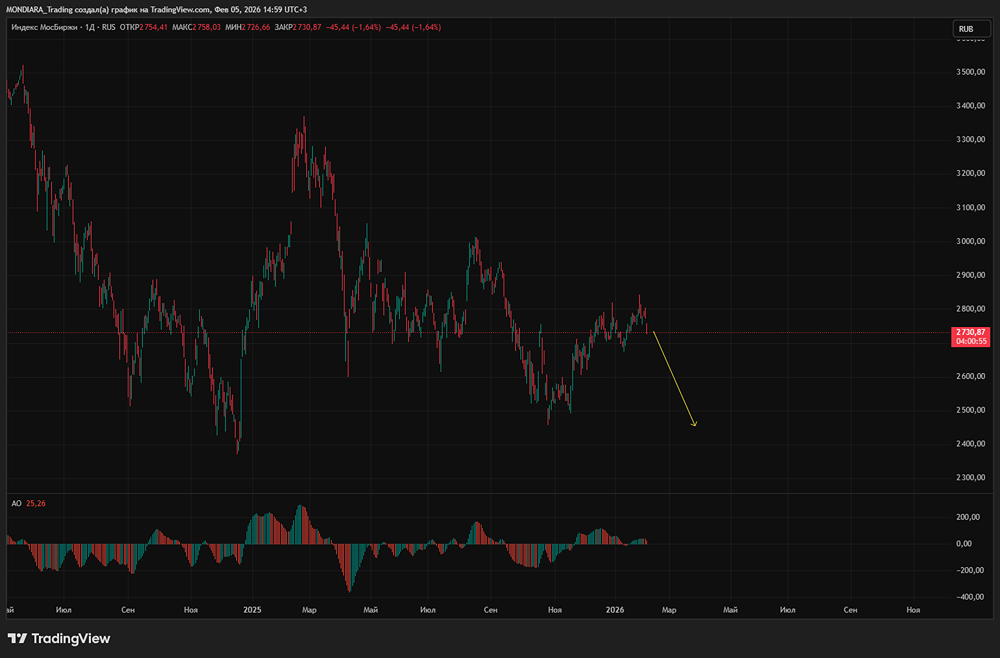Click the MONDIARA_Trading header caption
This screenshot has width=1000, height=658.
pyautogui.click(x=156, y=10)
